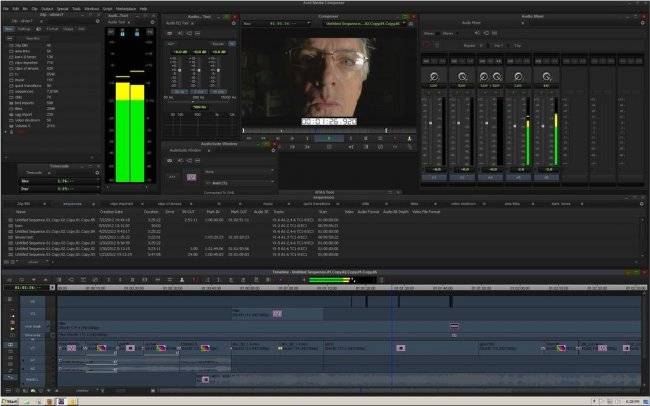Toggle the EQ IN bypass button
The height and width of the screenshot is (406, 650).
pos(232,44)
